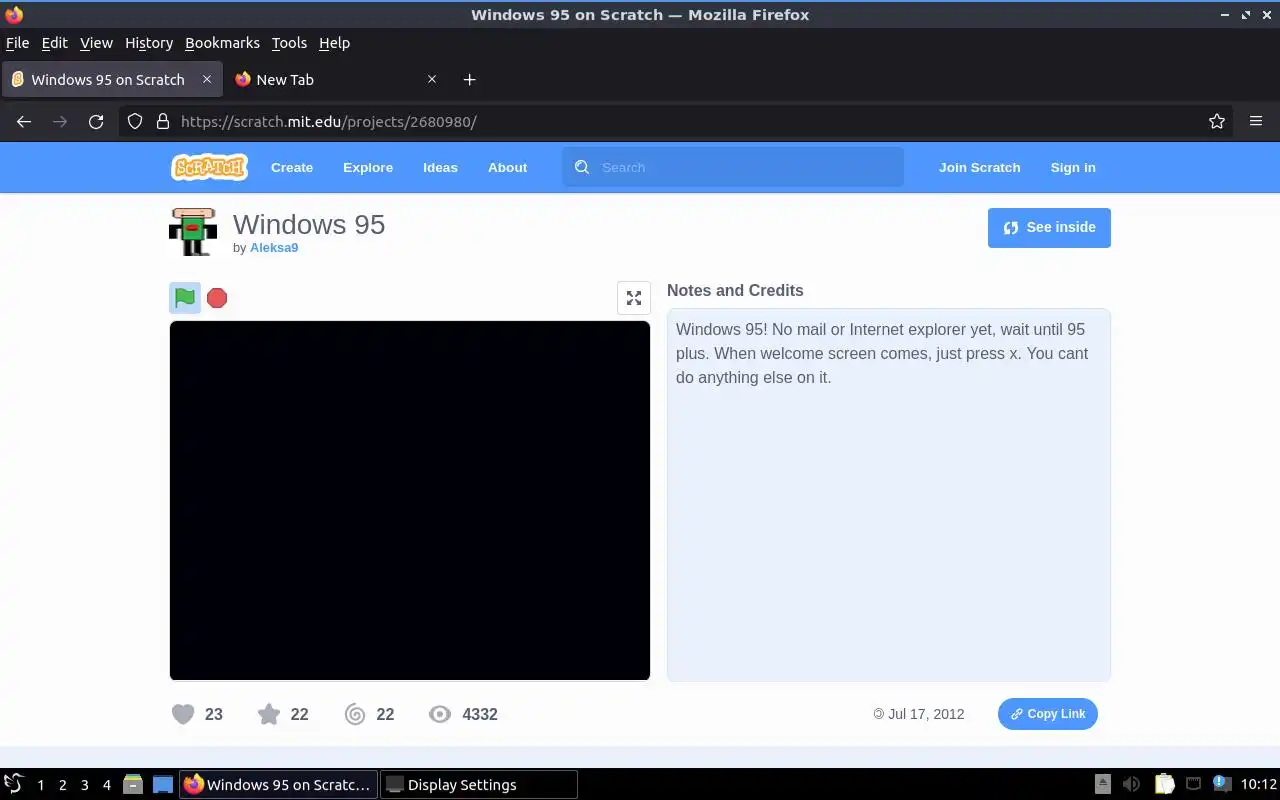
Task: Click the remix spiral icon
Action: tap(355, 714)
